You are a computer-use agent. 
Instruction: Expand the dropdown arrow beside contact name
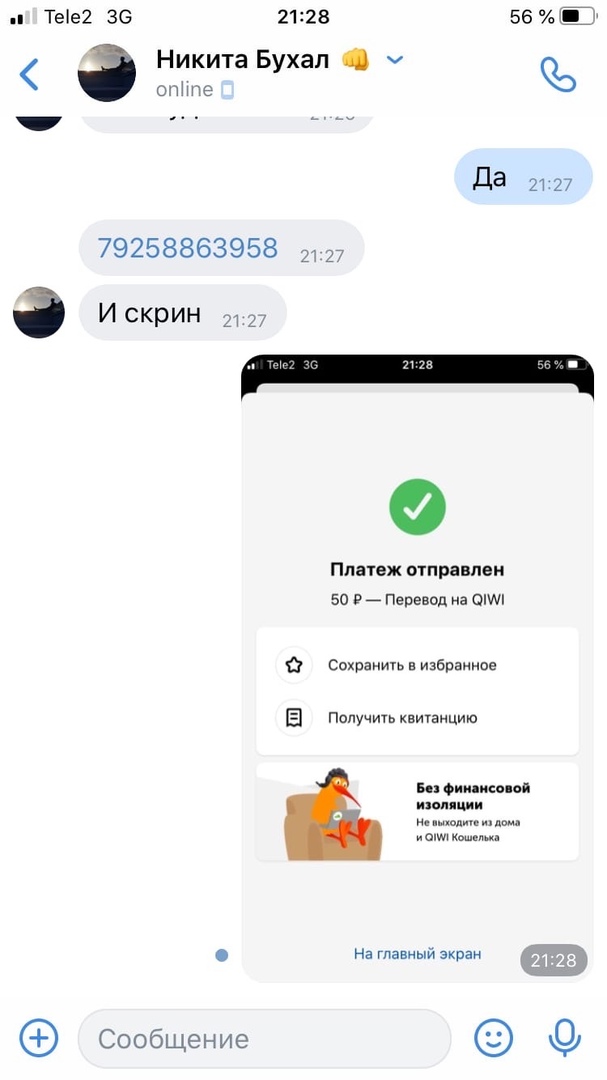[395, 60]
